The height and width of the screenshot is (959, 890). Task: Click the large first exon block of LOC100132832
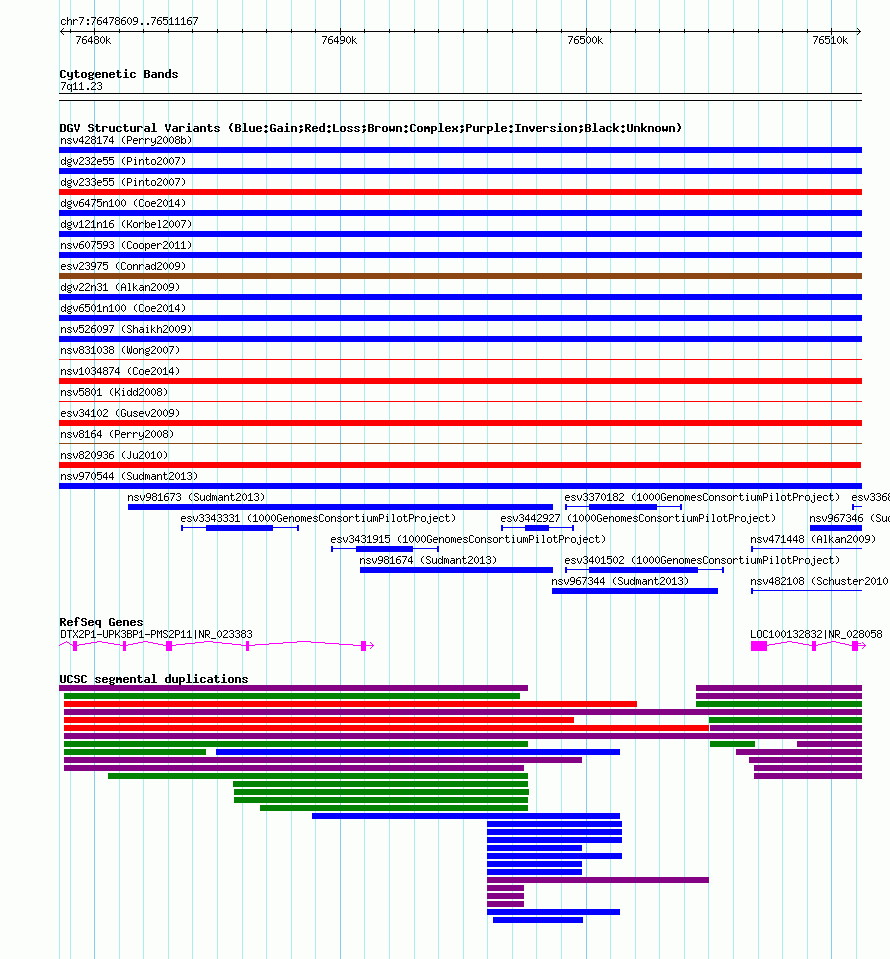coord(758,646)
